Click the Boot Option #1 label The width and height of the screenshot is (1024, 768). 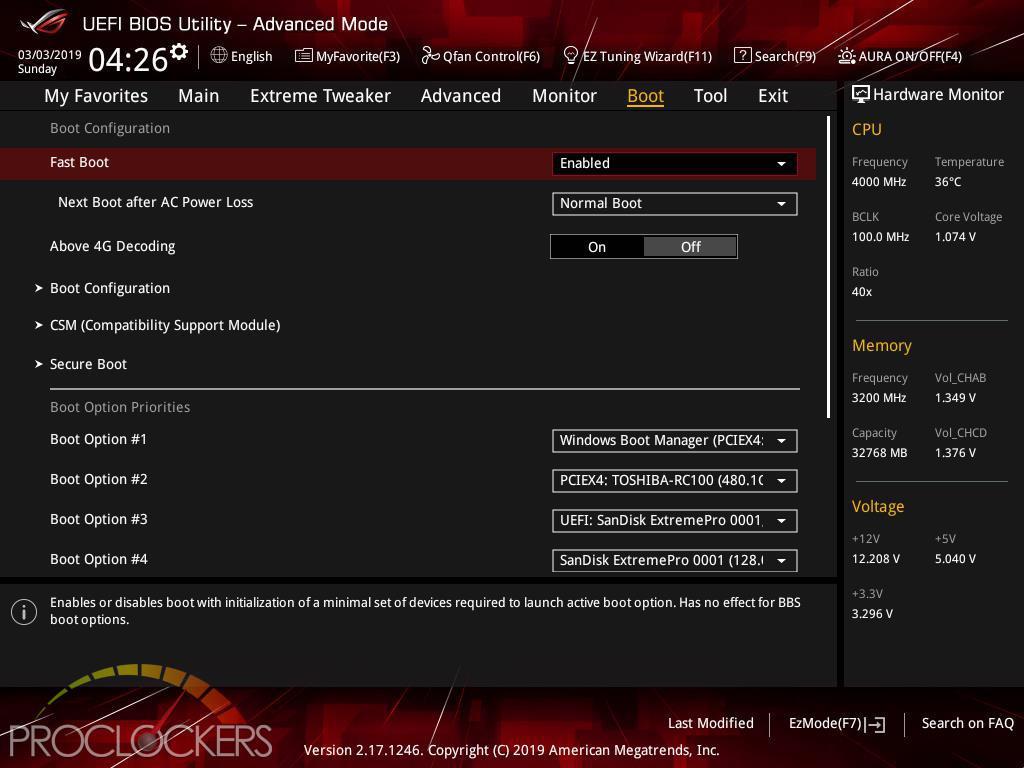click(x=98, y=440)
